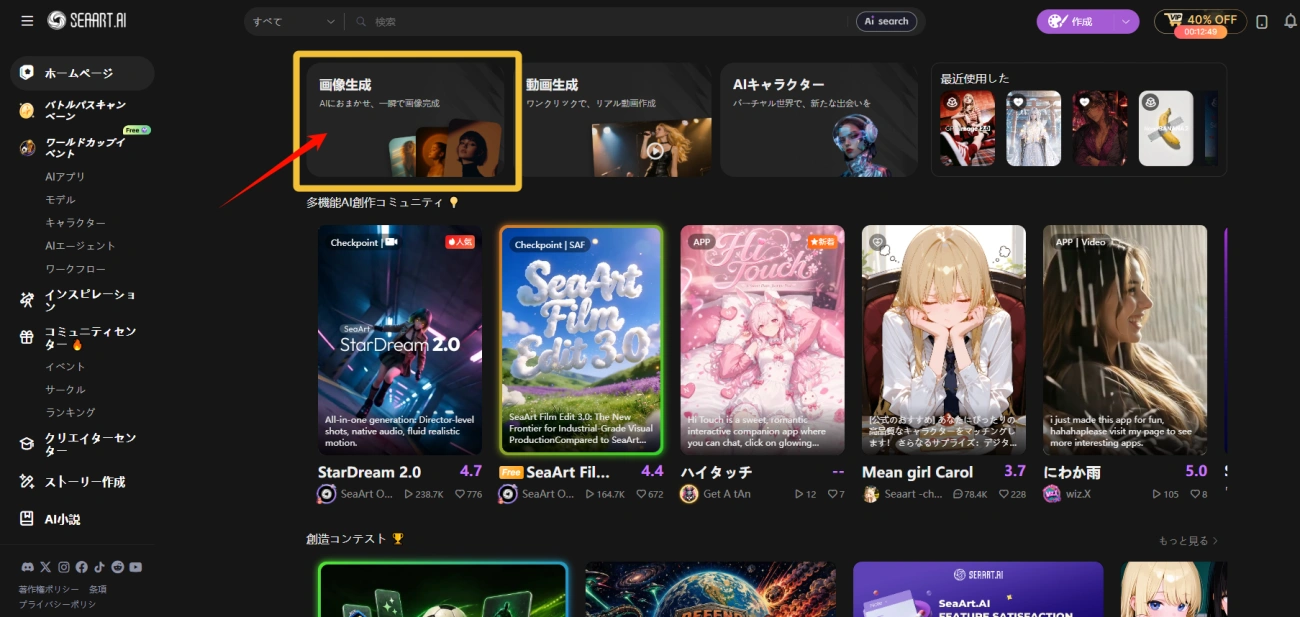Viewport: 1300px width, 617px height.
Task: Click the 作成 create button
Action: coord(1075,21)
